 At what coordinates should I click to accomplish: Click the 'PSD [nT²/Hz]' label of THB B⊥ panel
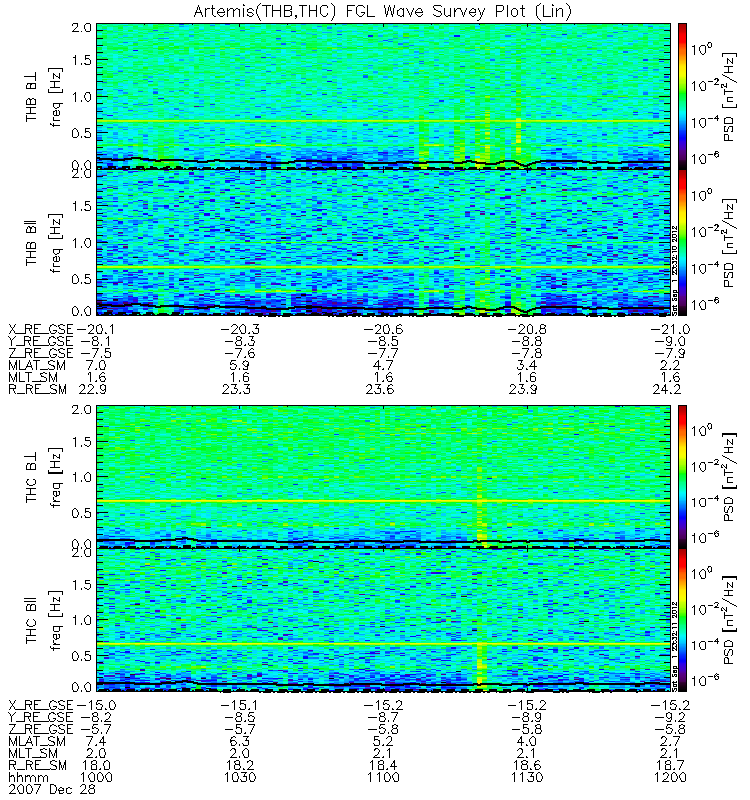pos(730,97)
